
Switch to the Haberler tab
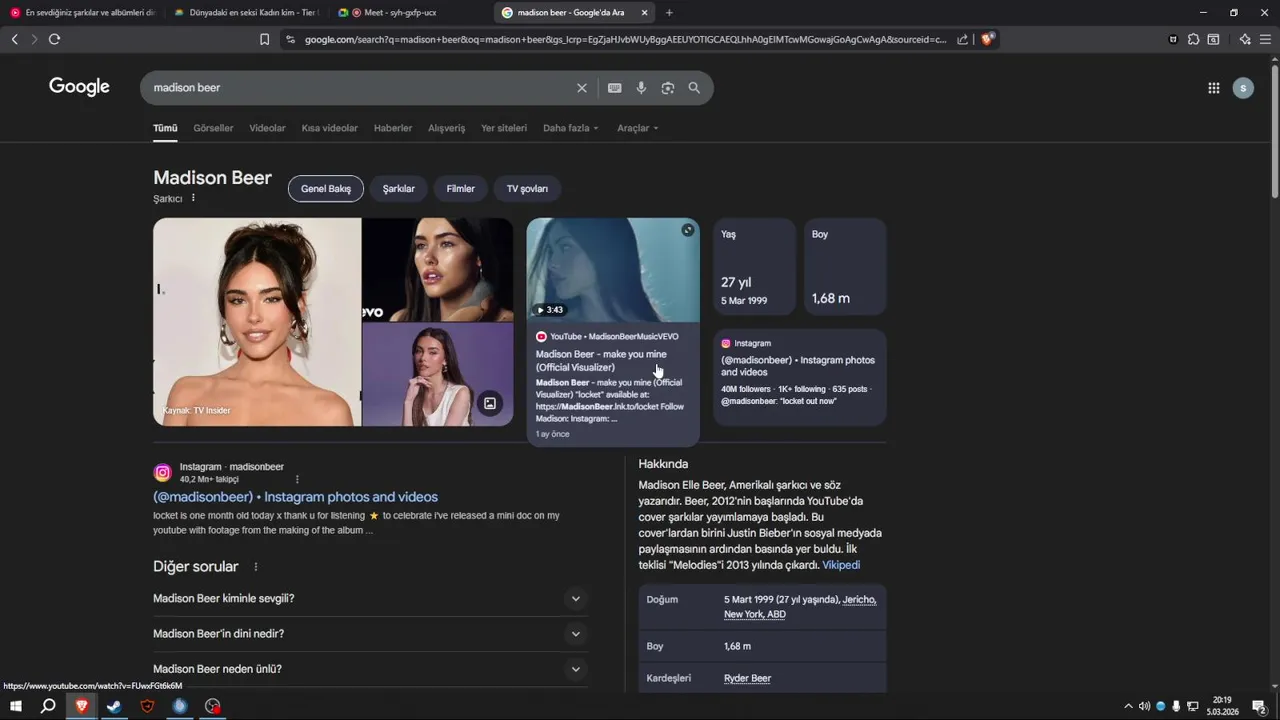point(393,128)
